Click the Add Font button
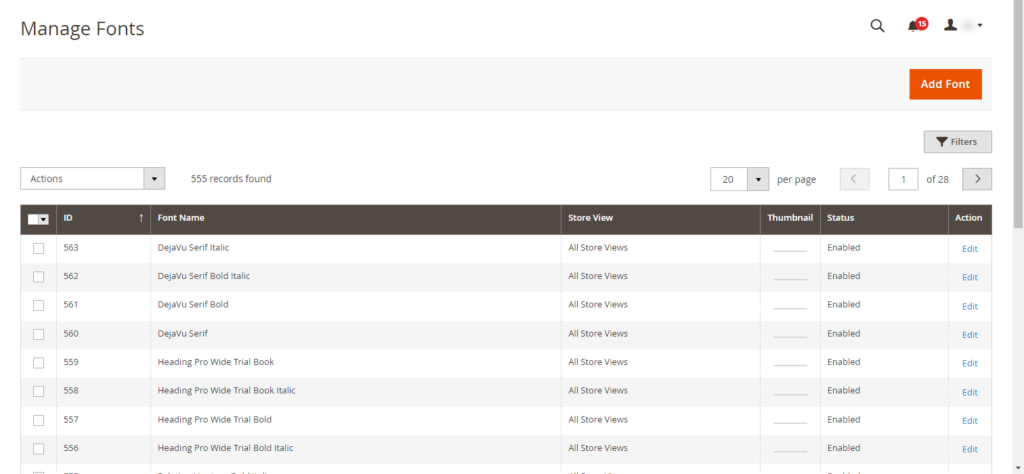This screenshot has width=1024, height=474. point(945,84)
